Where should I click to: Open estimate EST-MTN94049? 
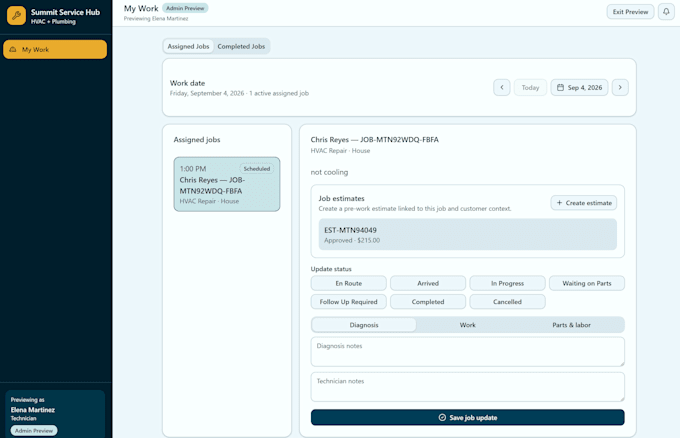click(468, 235)
